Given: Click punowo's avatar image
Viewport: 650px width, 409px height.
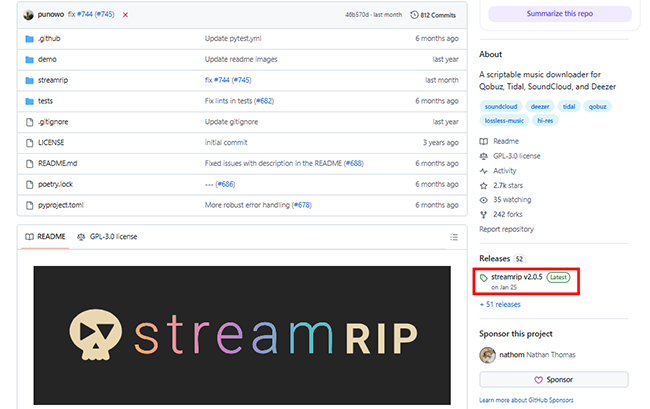Looking at the screenshot, I should pyautogui.click(x=28, y=15).
